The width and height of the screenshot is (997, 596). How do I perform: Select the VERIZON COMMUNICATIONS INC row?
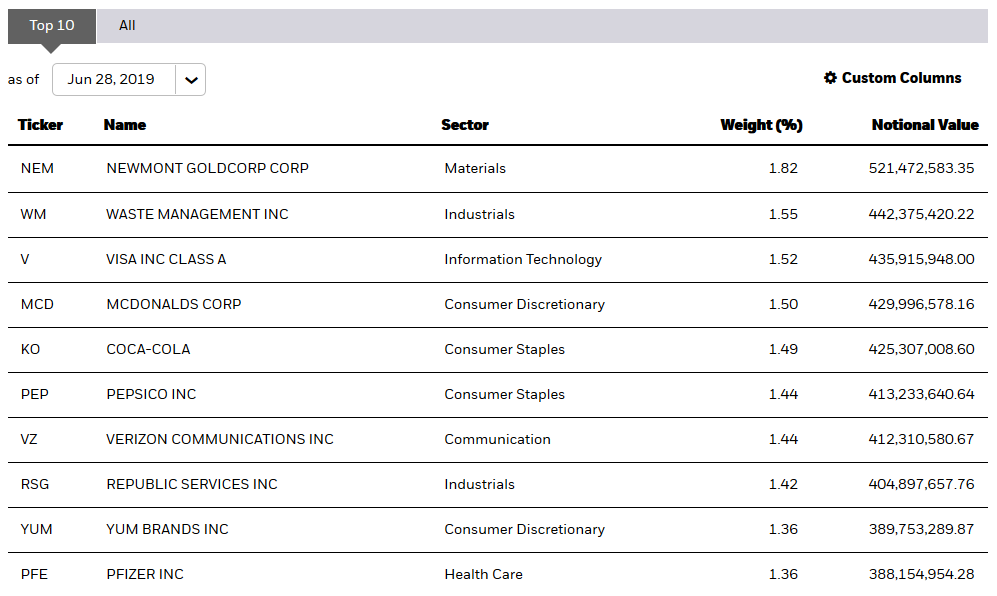tap(220, 439)
